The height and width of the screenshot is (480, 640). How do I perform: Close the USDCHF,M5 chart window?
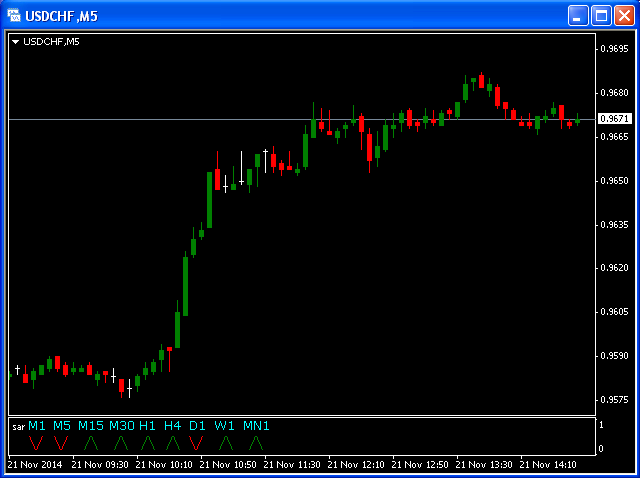[624, 15]
